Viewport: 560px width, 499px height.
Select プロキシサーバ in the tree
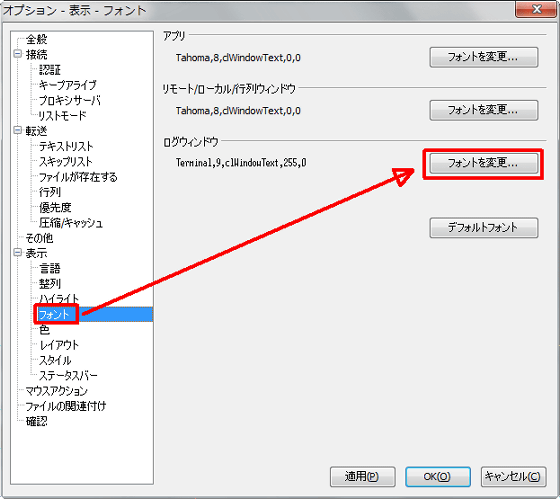[x=70, y=100]
